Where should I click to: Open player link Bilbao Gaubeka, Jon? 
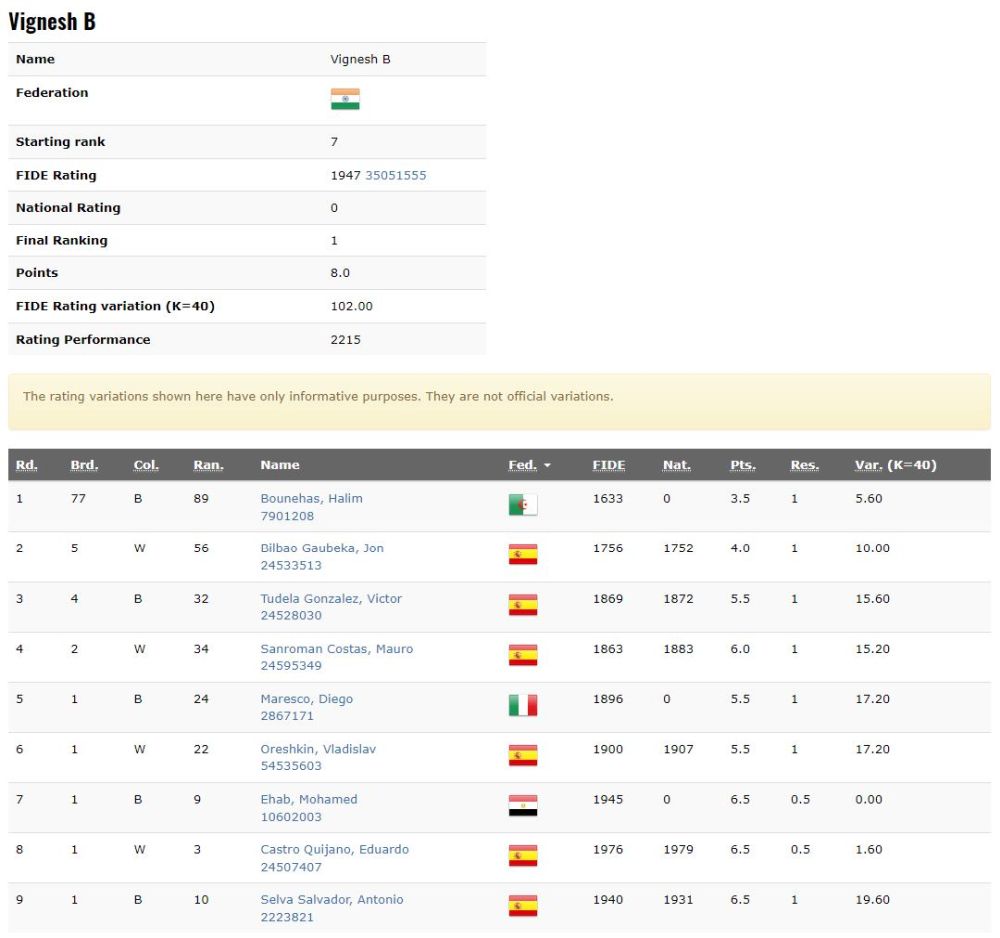[322, 548]
